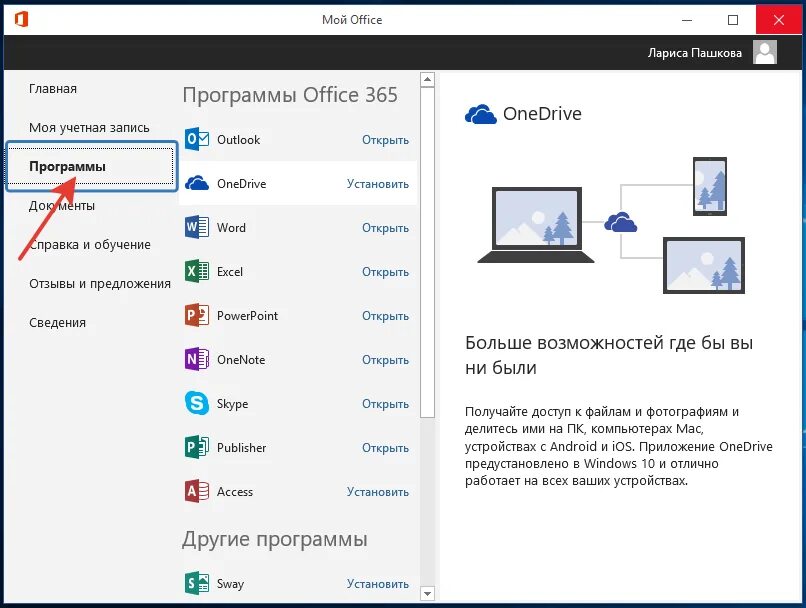Screen dimensions: 806x608
Task: Click the Sway app icon
Action: pyautogui.click(x=196, y=583)
